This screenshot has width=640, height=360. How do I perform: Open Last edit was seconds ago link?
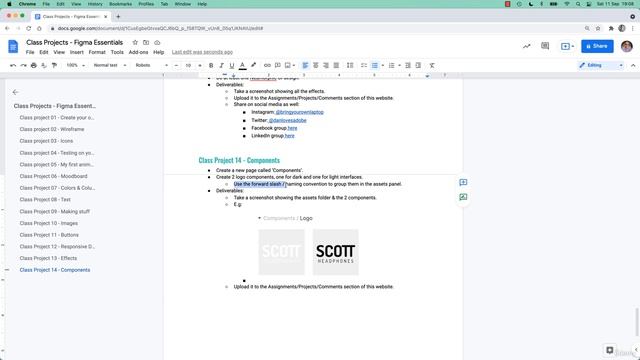point(202,52)
